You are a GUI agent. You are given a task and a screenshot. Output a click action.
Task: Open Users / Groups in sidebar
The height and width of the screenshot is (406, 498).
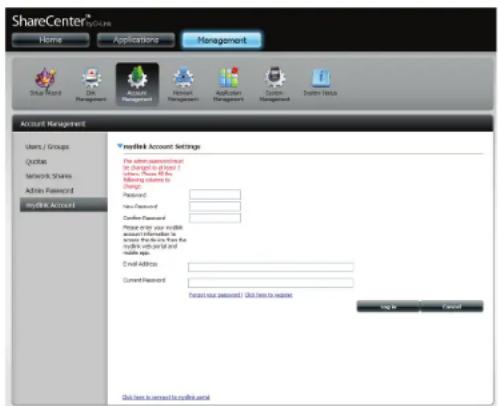[x=47, y=147]
